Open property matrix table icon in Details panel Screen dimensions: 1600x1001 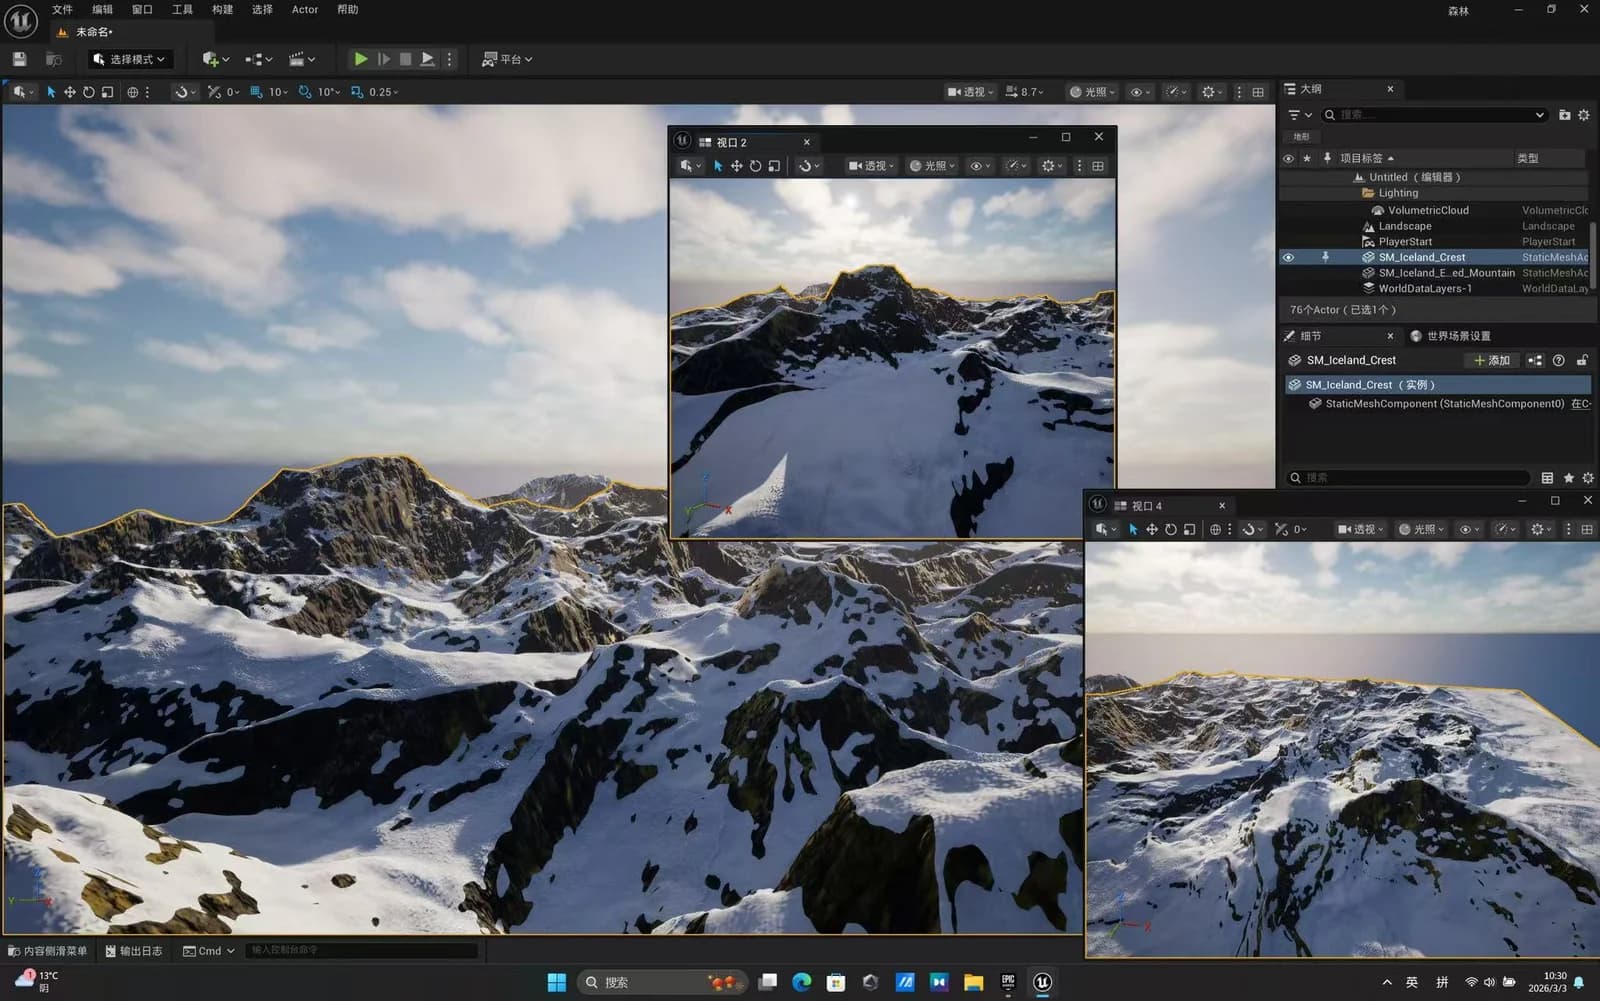pos(1547,478)
